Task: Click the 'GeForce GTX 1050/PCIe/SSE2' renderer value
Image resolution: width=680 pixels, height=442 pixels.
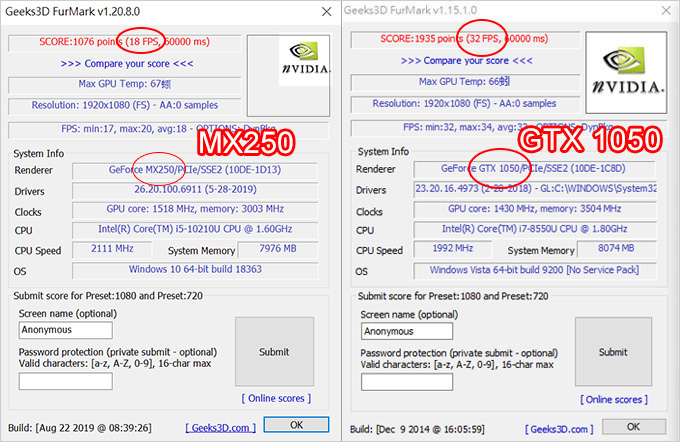Action: [534, 169]
